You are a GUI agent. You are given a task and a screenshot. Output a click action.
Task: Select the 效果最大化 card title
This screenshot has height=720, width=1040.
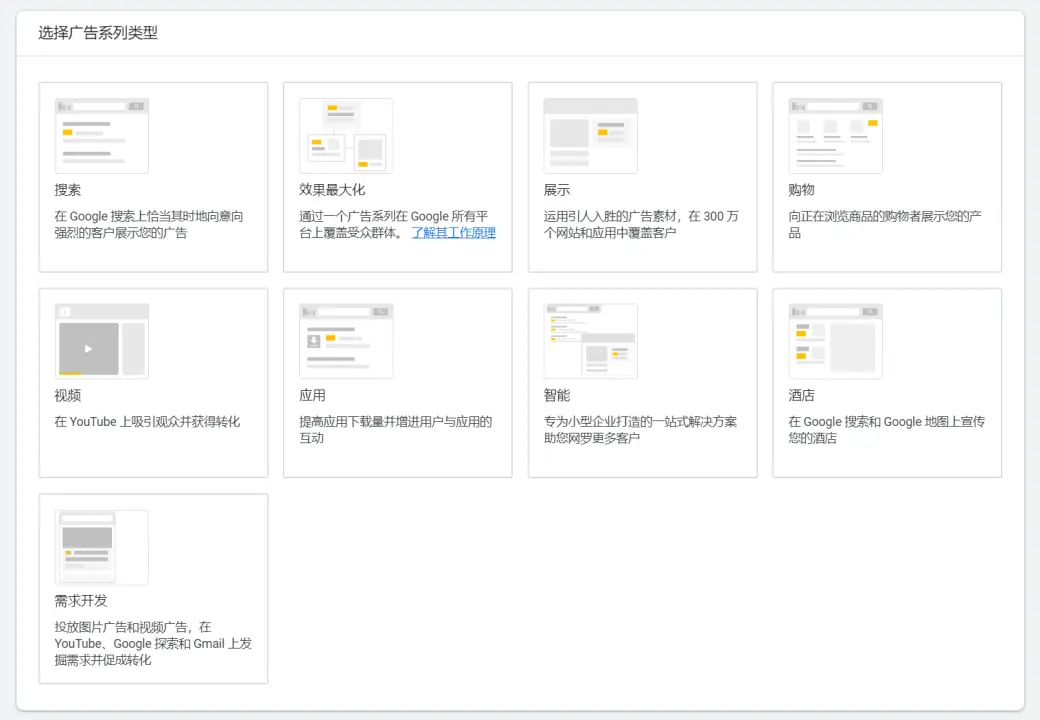pos(332,190)
